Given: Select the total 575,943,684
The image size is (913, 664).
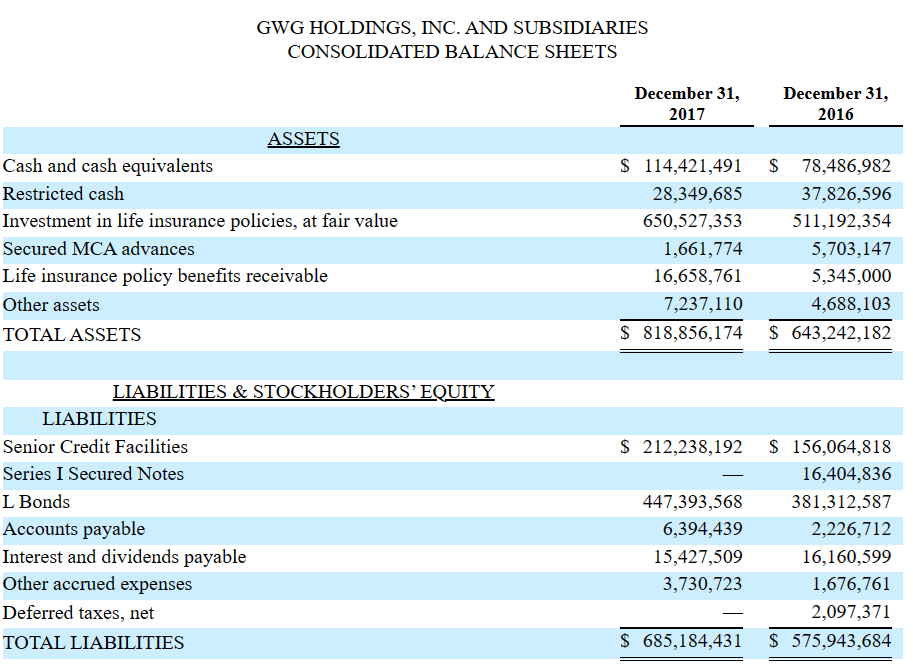Looking at the screenshot, I should 842,641.
